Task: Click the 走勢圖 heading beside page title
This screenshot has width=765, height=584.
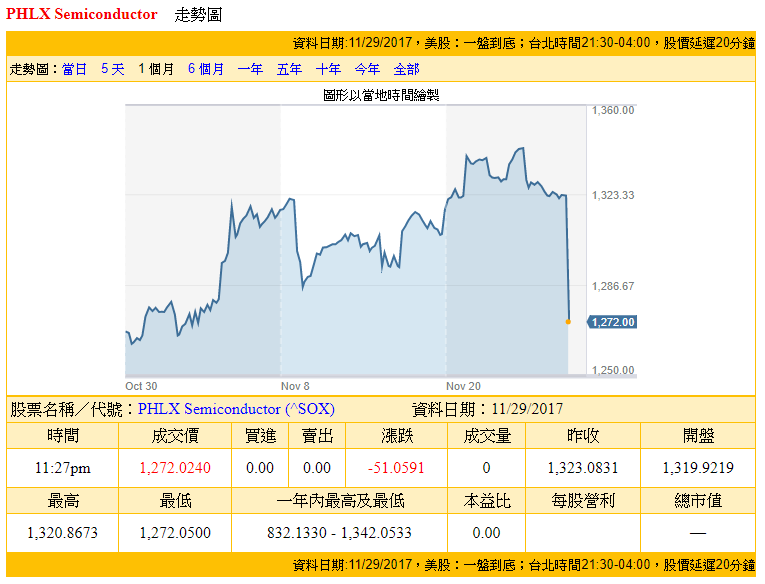Action: [198, 15]
